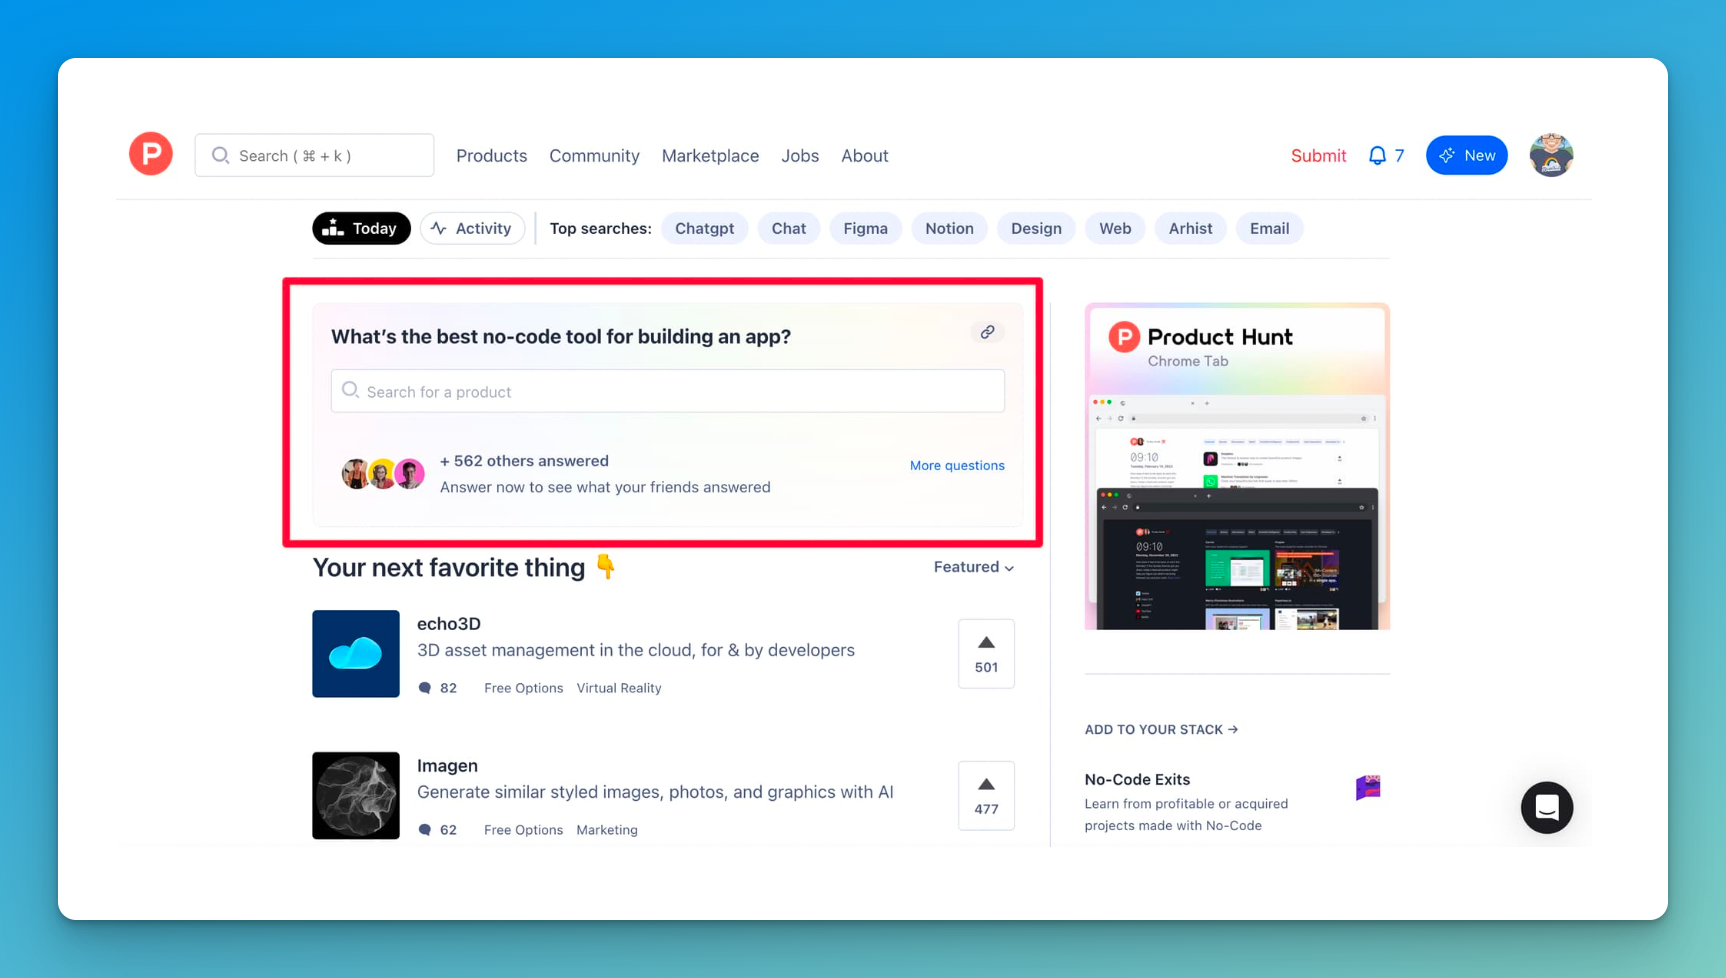Click the Submit link
This screenshot has width=1726, height=978.
(x=1318, y=155)
